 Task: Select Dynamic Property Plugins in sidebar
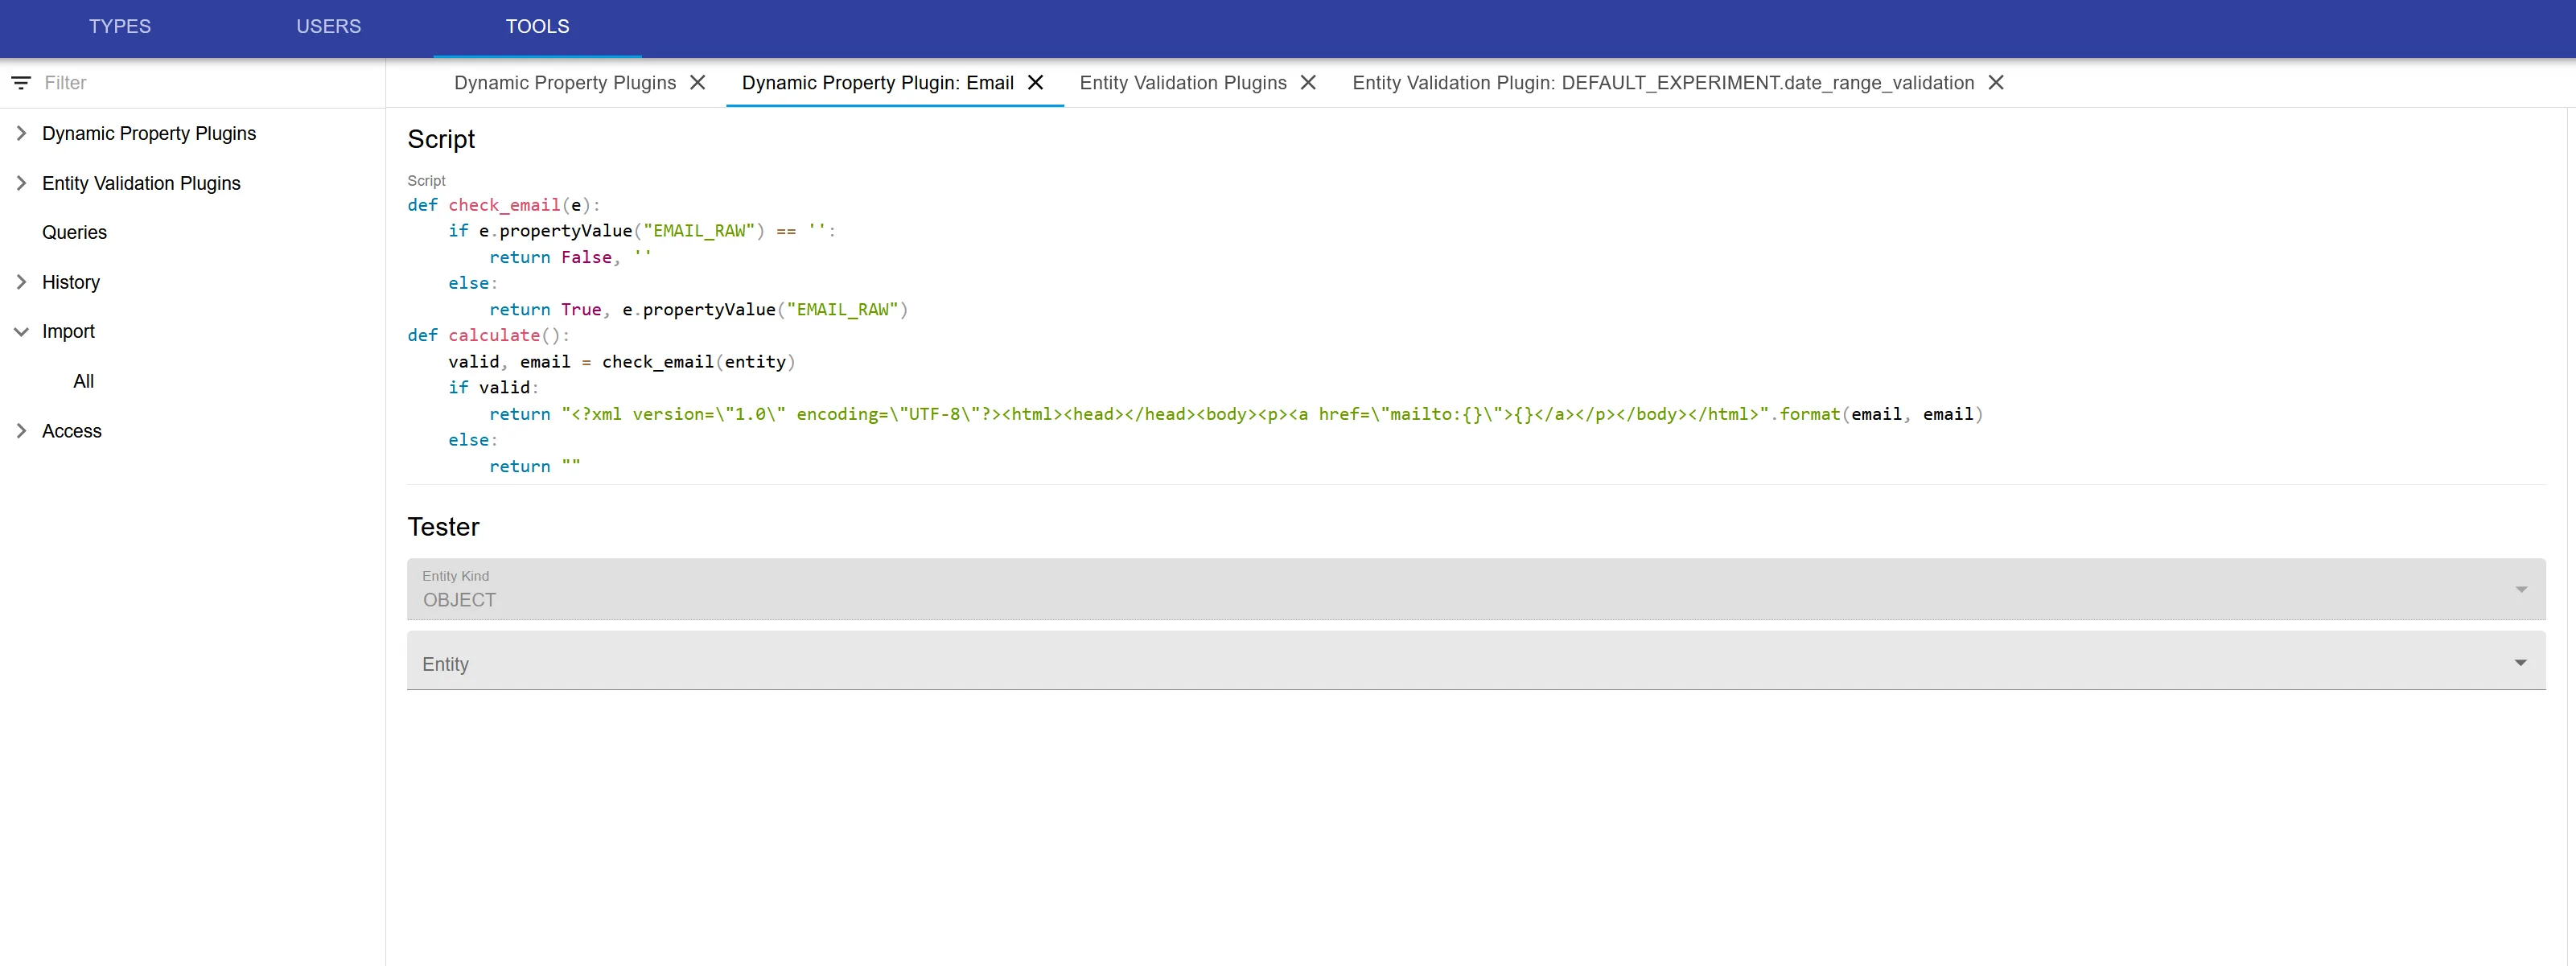tap(149, 134)
